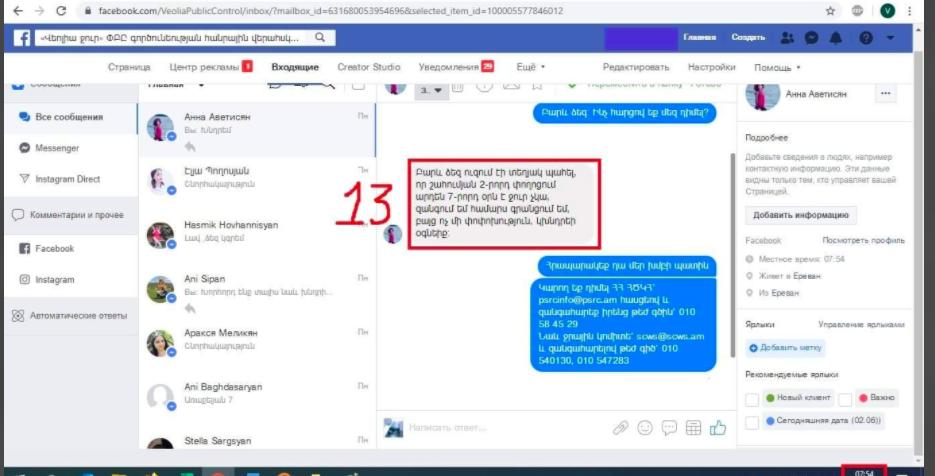Click Редактировать link
The height and width of the screenshot is (476, 935).
tap(636, 67)
